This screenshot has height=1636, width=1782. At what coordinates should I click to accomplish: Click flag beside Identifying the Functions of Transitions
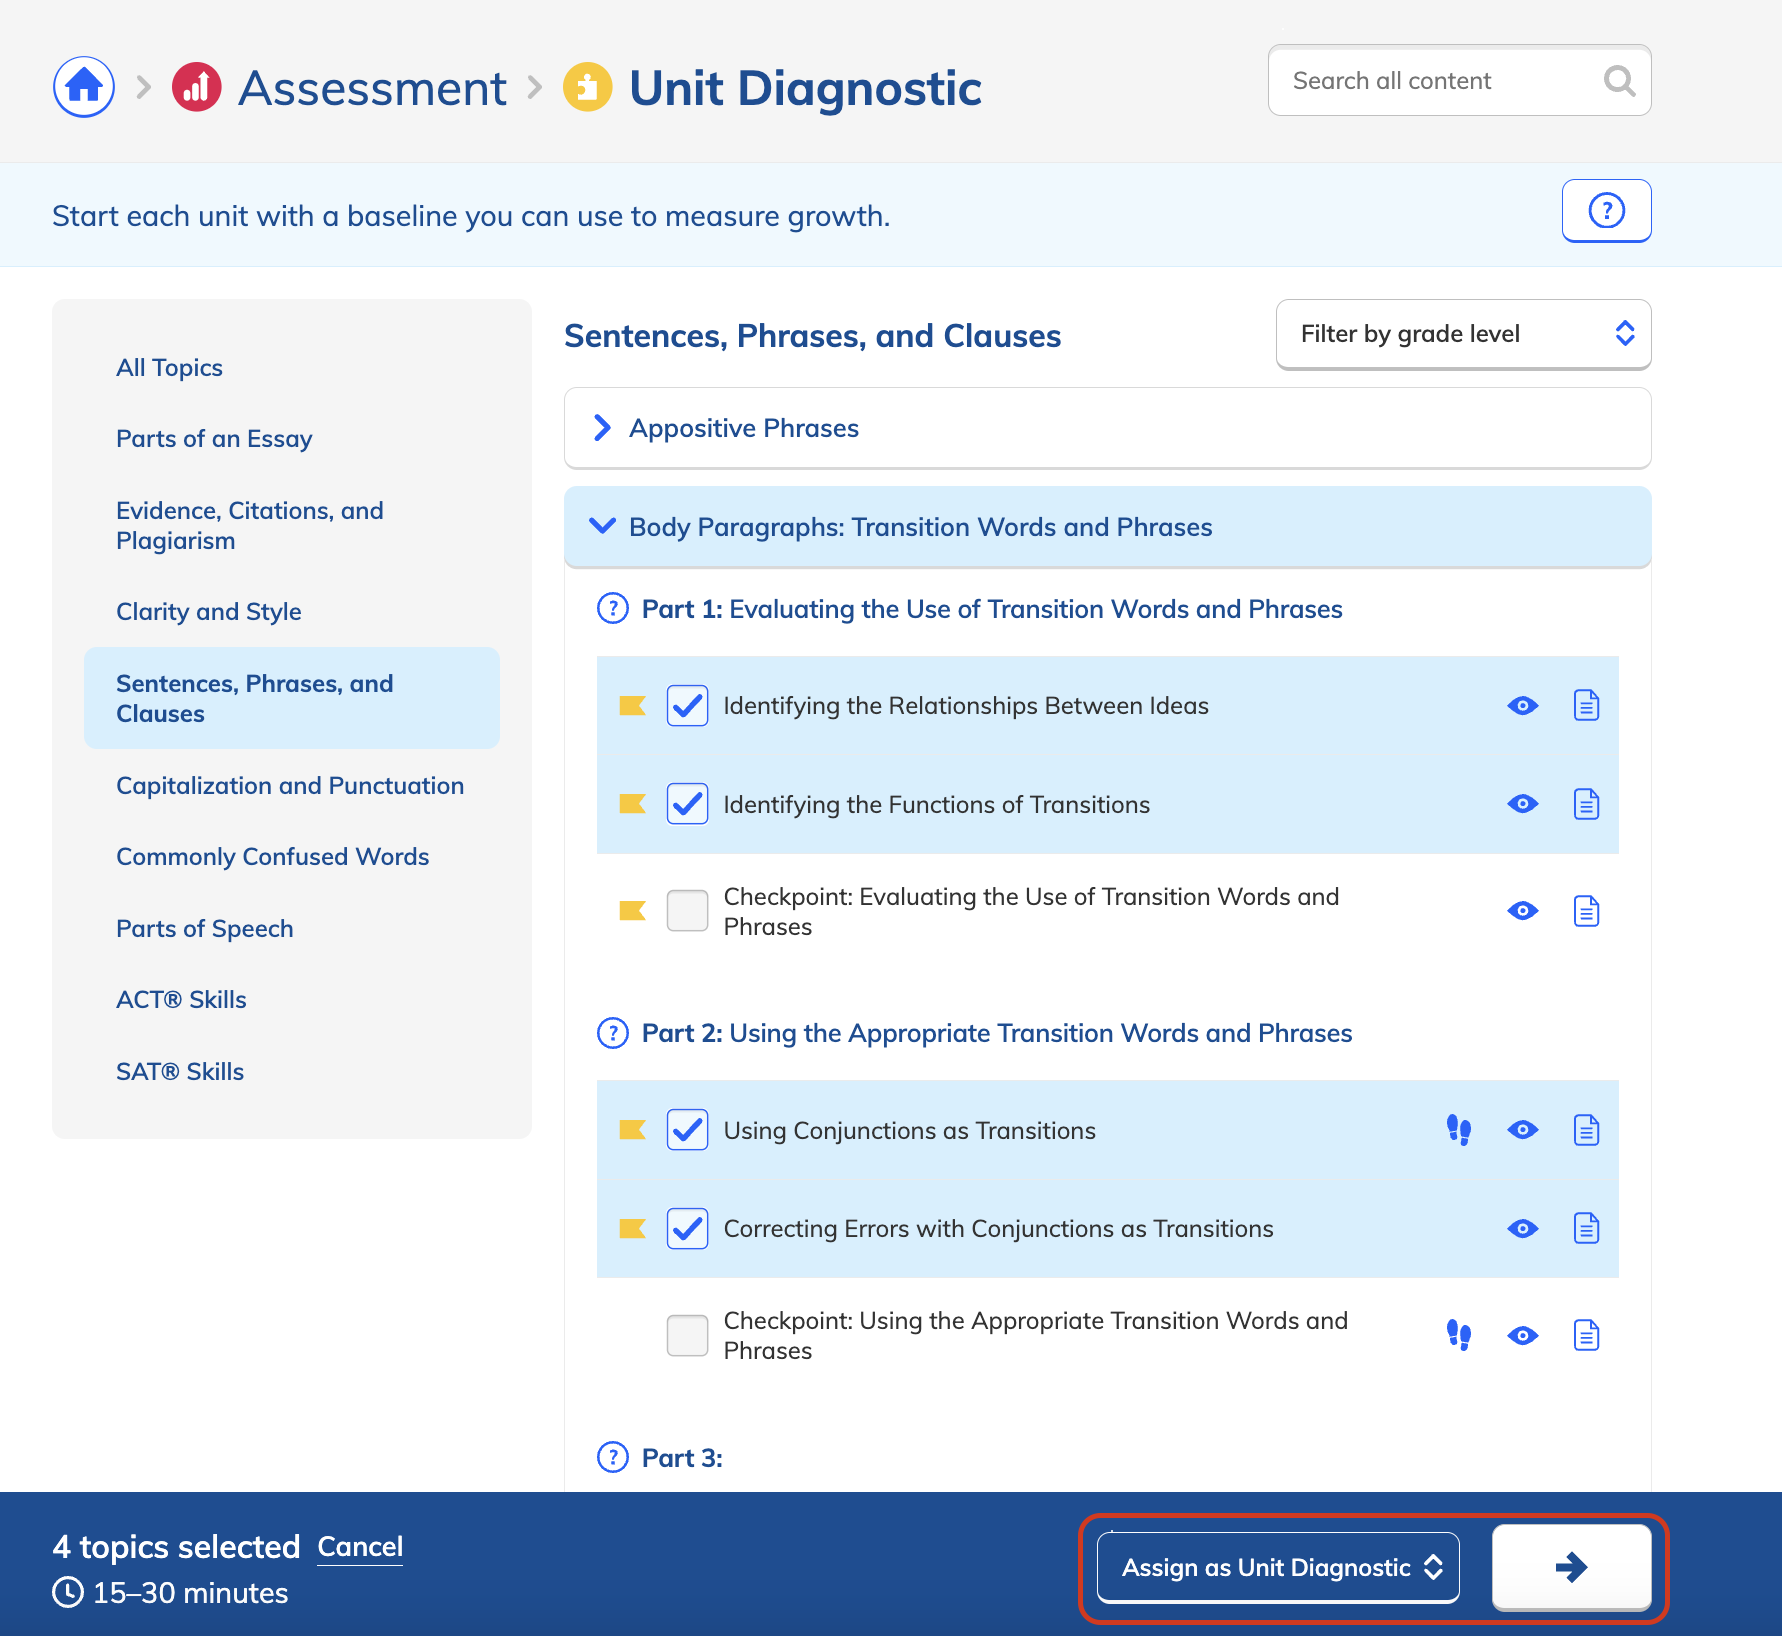(632, 804)
